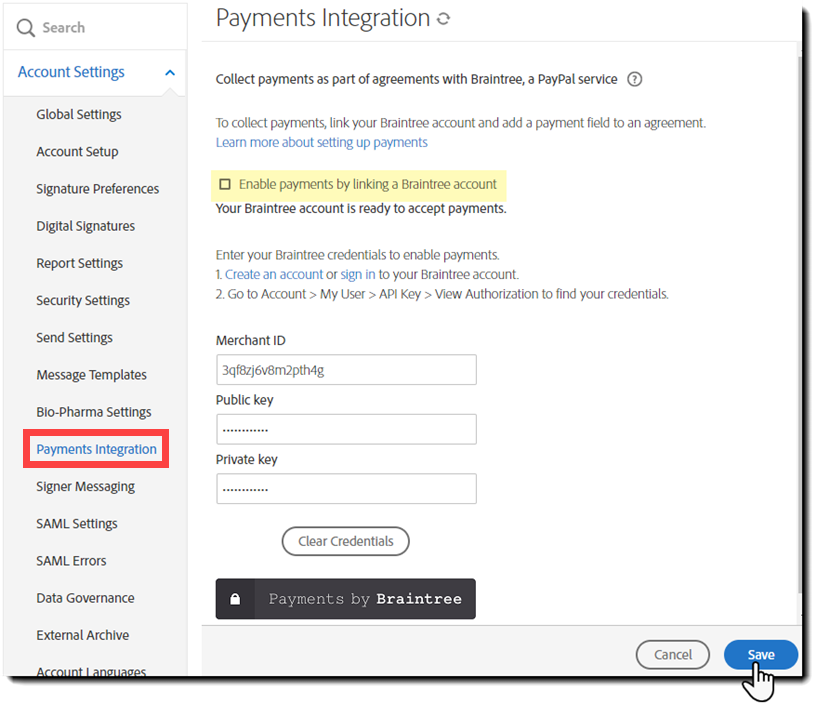Select Report Settings

[x=79, y=263]
